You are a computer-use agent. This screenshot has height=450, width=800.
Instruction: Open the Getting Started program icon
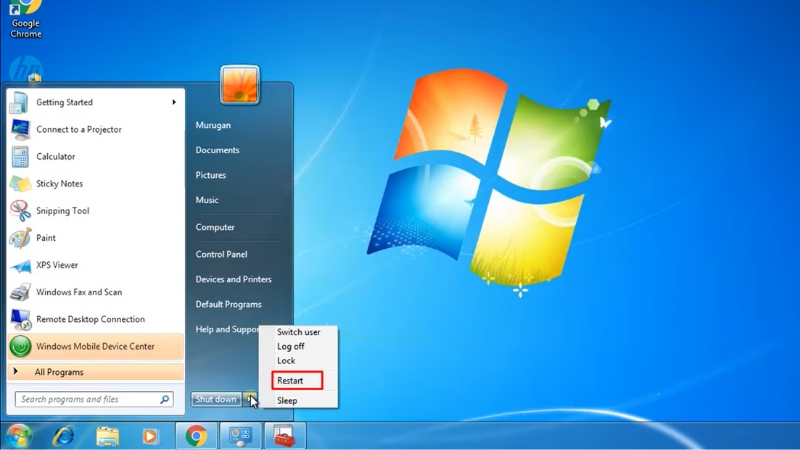pyautogui.click(x=19, y=102)
